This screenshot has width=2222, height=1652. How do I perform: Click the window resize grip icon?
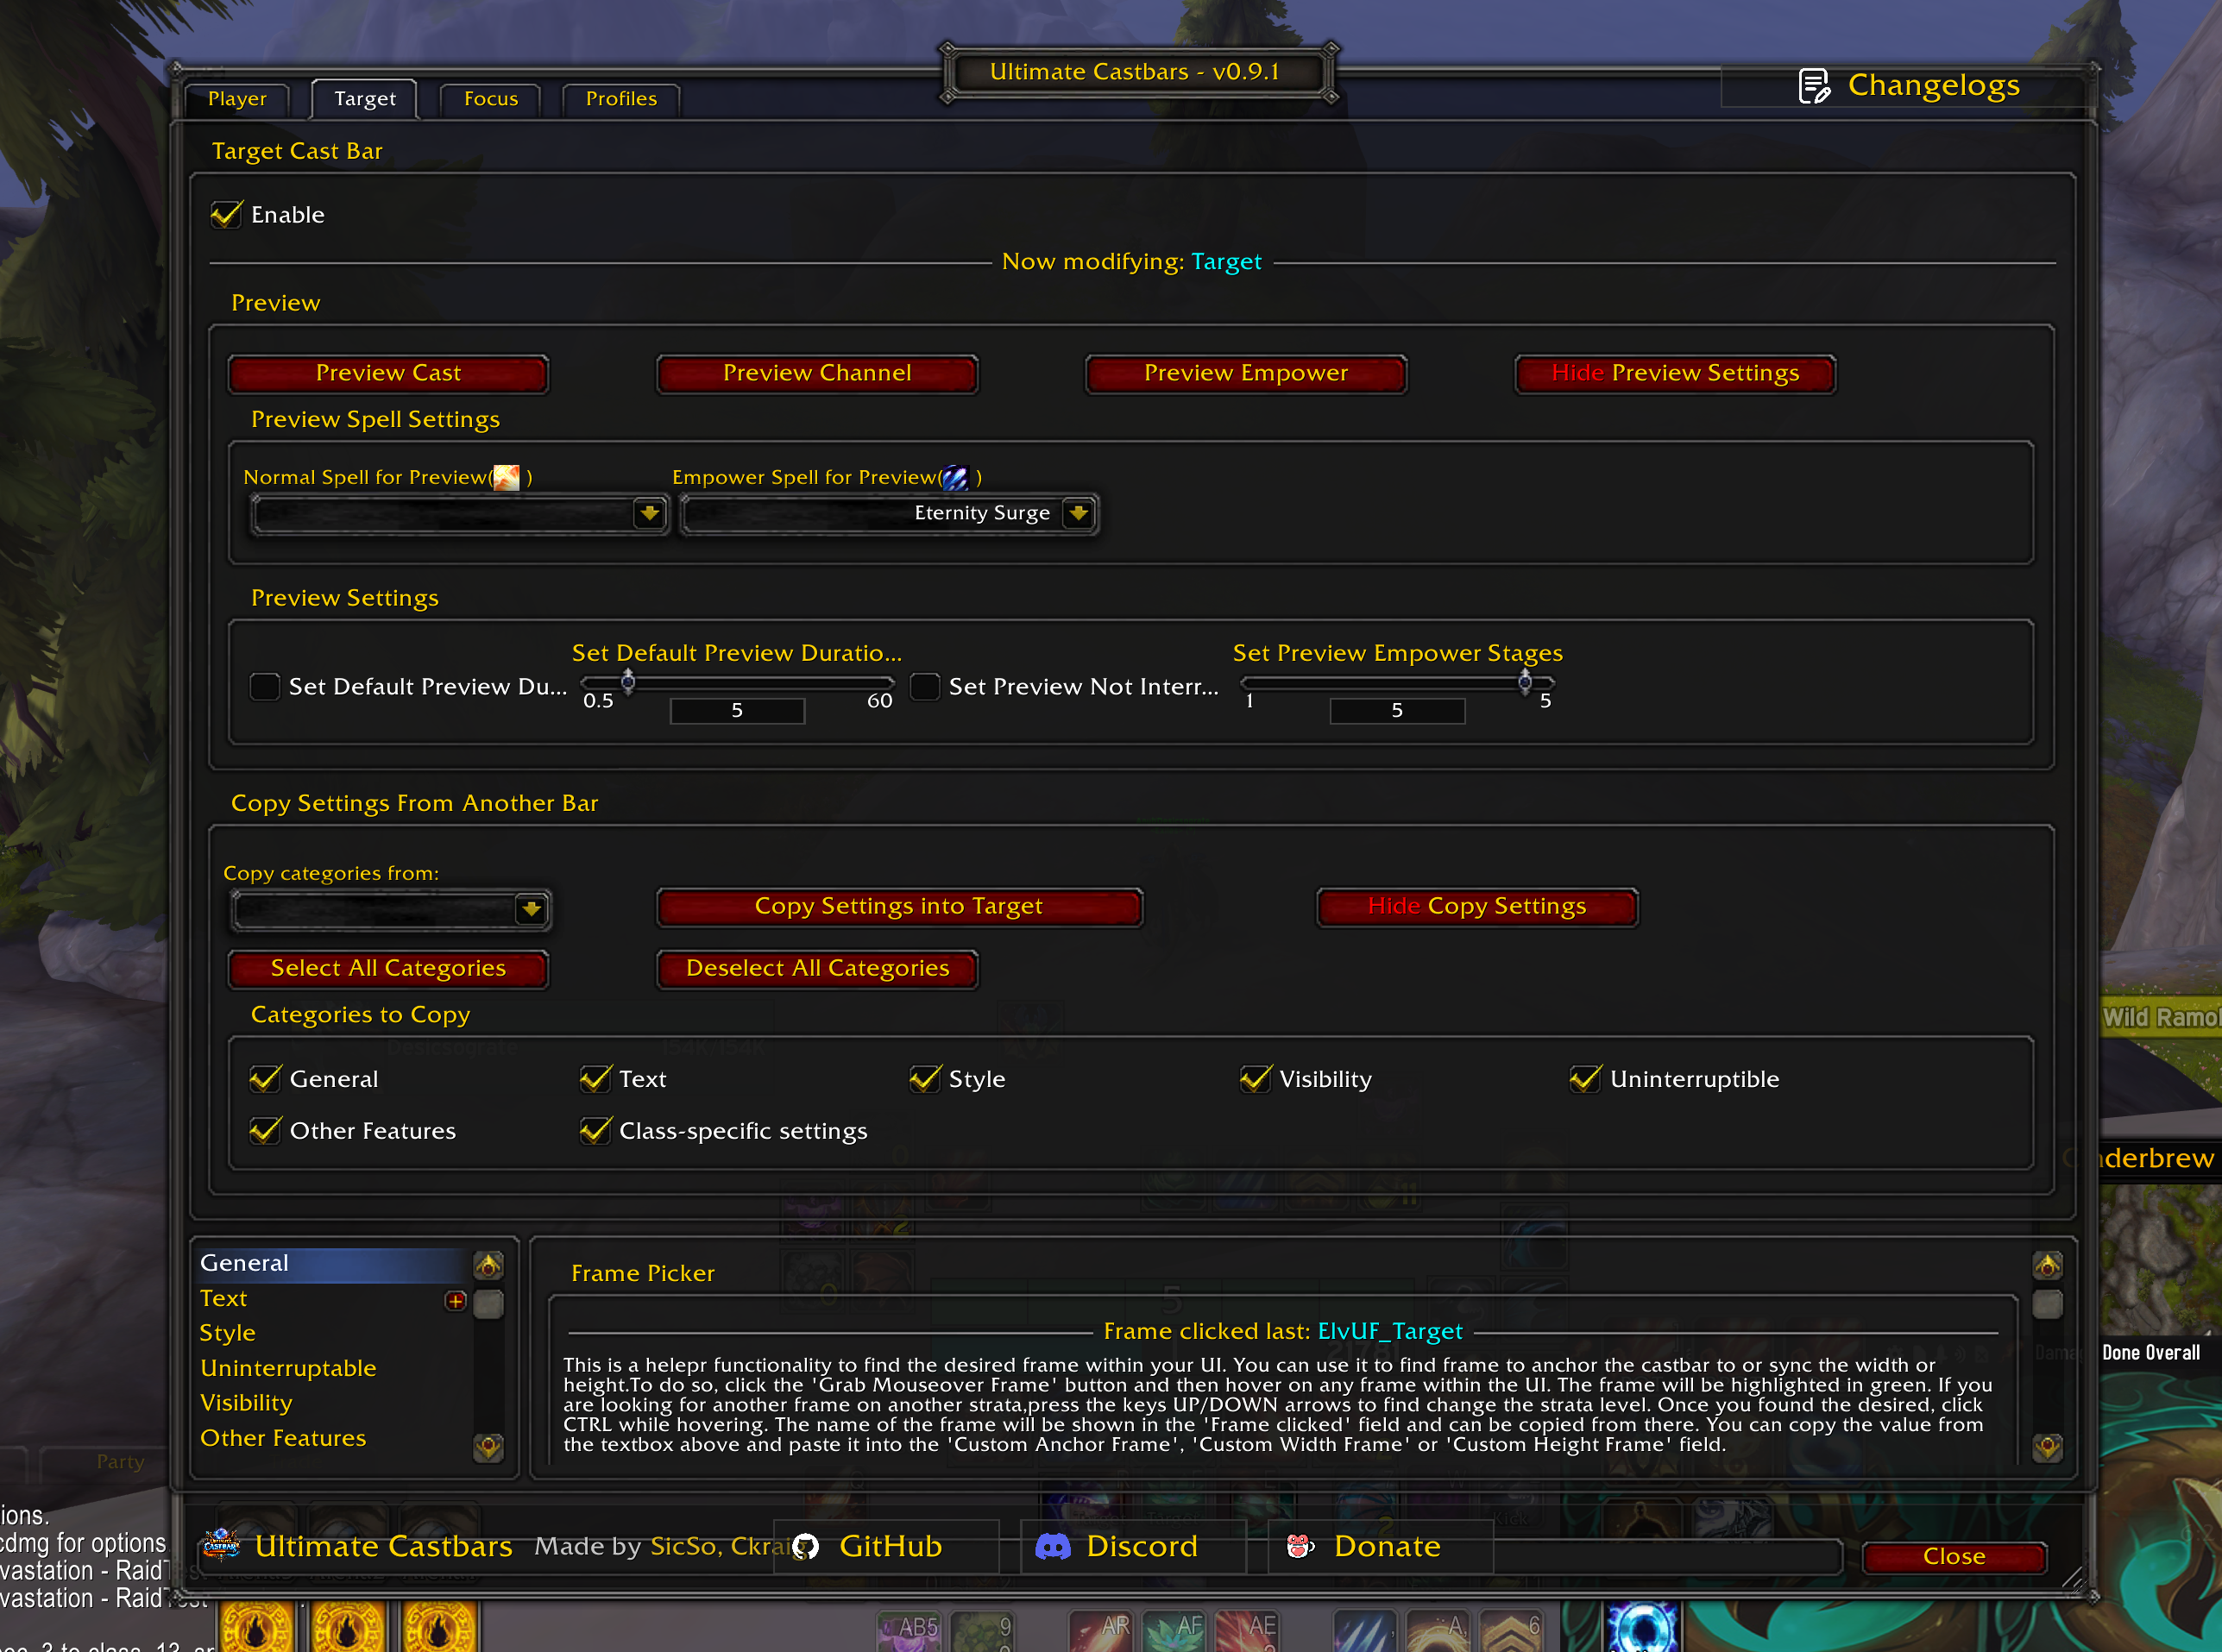(x=2072, y=1577)
